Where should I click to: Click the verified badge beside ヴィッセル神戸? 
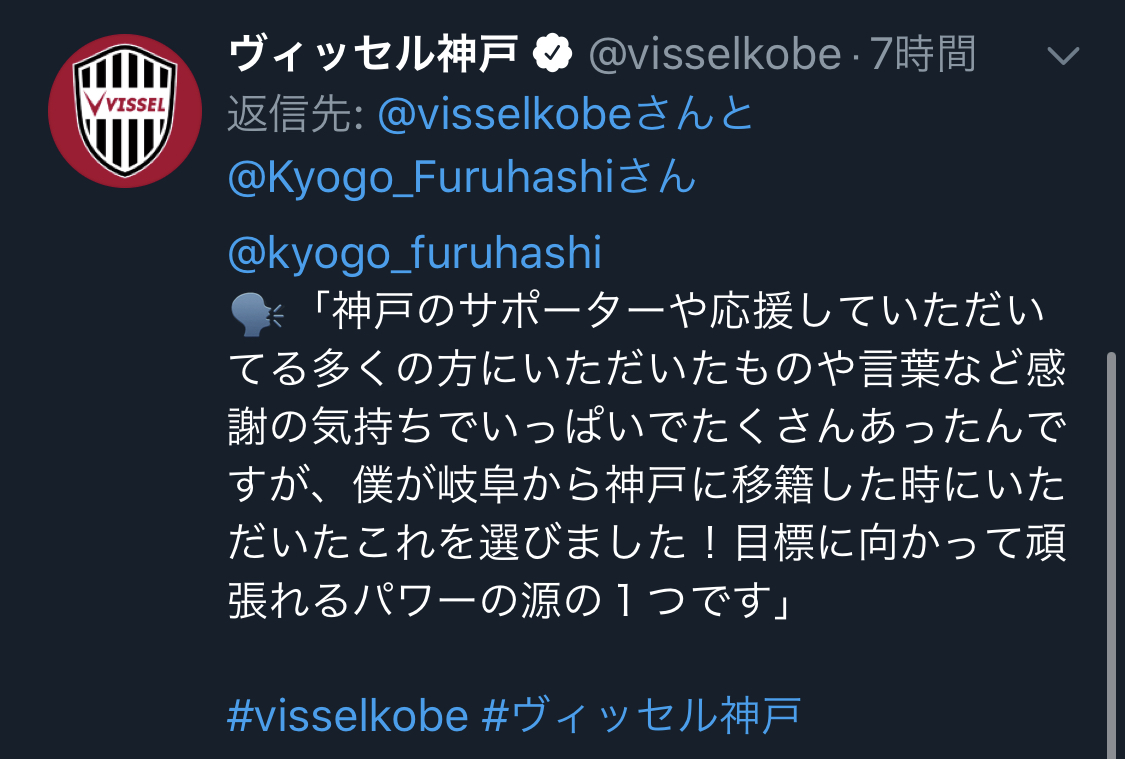click(x=552, y=54)
